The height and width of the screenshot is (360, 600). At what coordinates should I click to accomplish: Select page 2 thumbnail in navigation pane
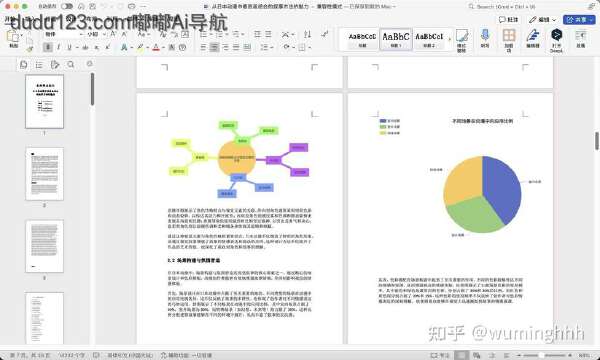(x=44, y=174)
